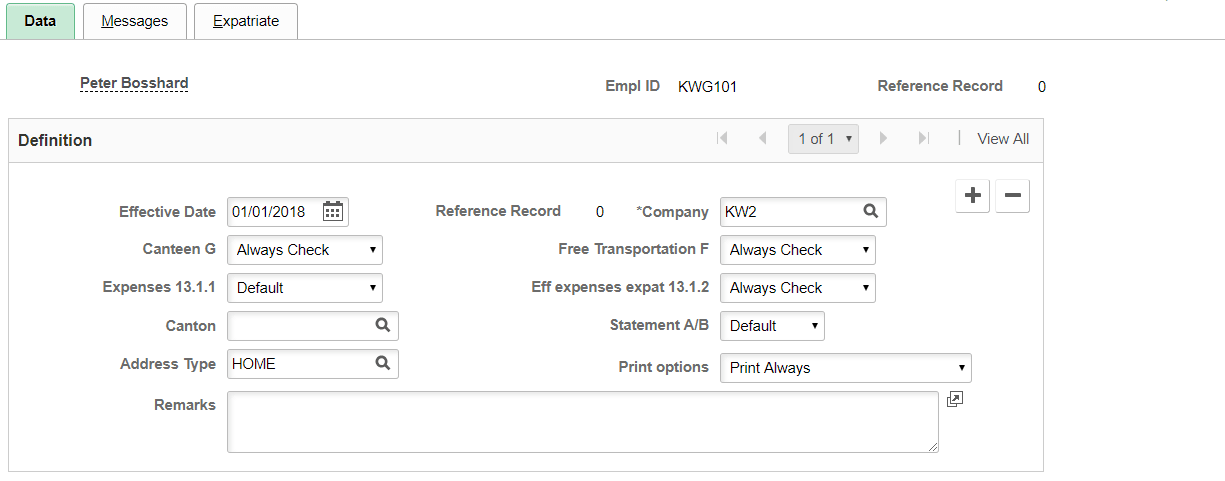The image size is (1225, 481).
Task: Click the Address Type lookup icon
Action: pos(383,364)
